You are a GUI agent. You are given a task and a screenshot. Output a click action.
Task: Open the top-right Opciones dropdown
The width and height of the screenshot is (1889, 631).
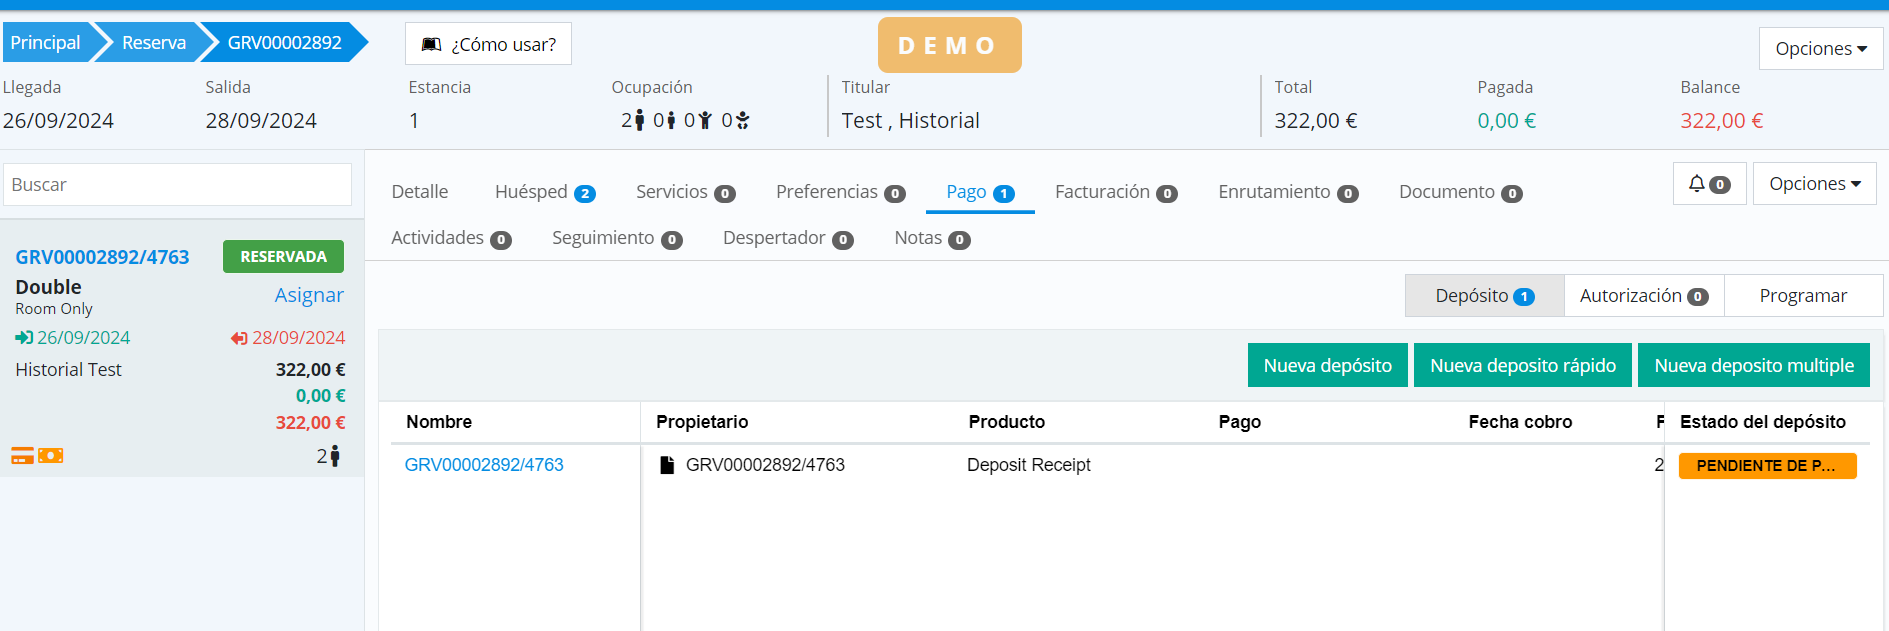1820,48
